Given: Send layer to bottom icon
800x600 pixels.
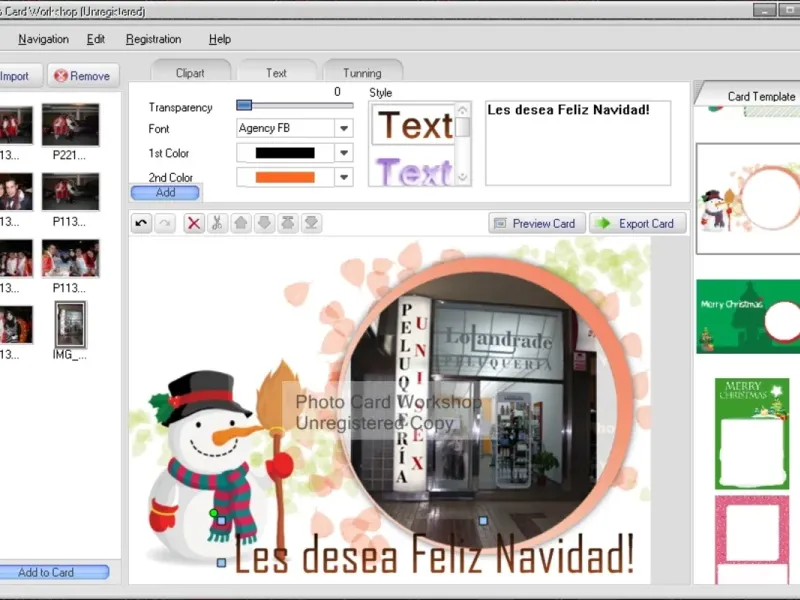Looking at the screenshot, I should point(311,223).
